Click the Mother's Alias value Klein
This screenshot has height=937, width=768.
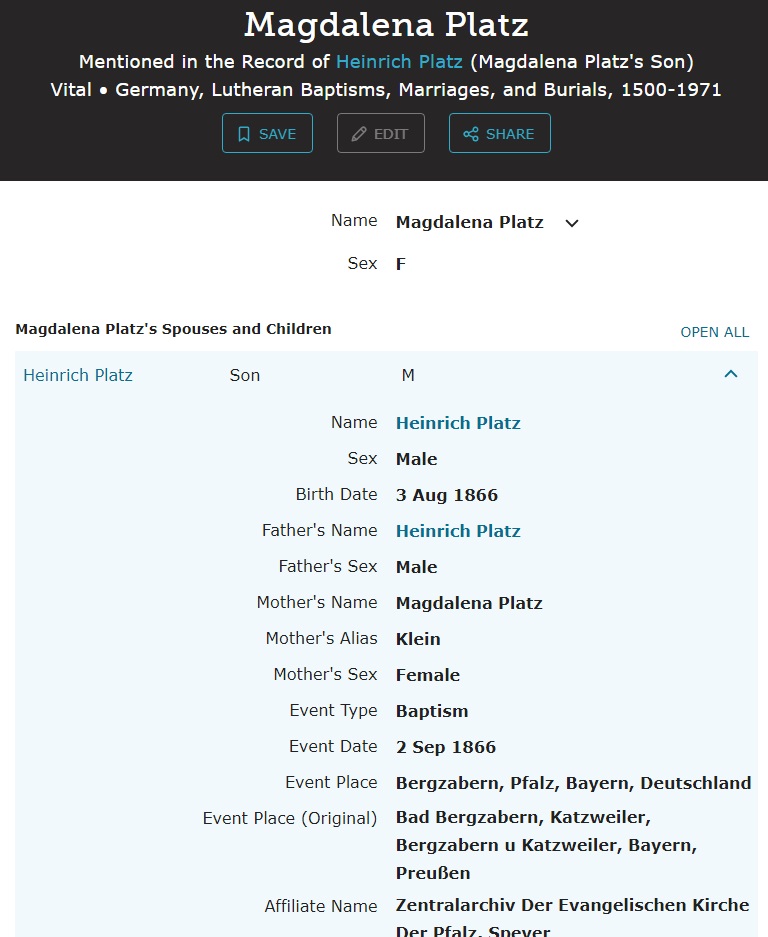tap(418, 639)
